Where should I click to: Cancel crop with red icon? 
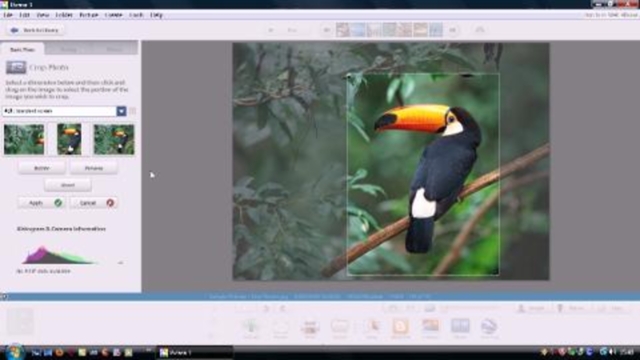click(93, 203)
